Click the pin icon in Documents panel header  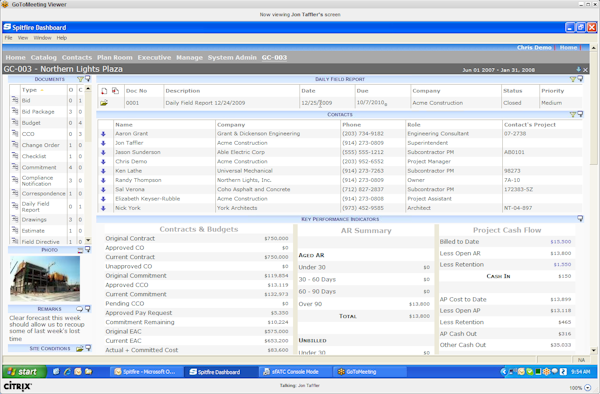pos(88,79)
